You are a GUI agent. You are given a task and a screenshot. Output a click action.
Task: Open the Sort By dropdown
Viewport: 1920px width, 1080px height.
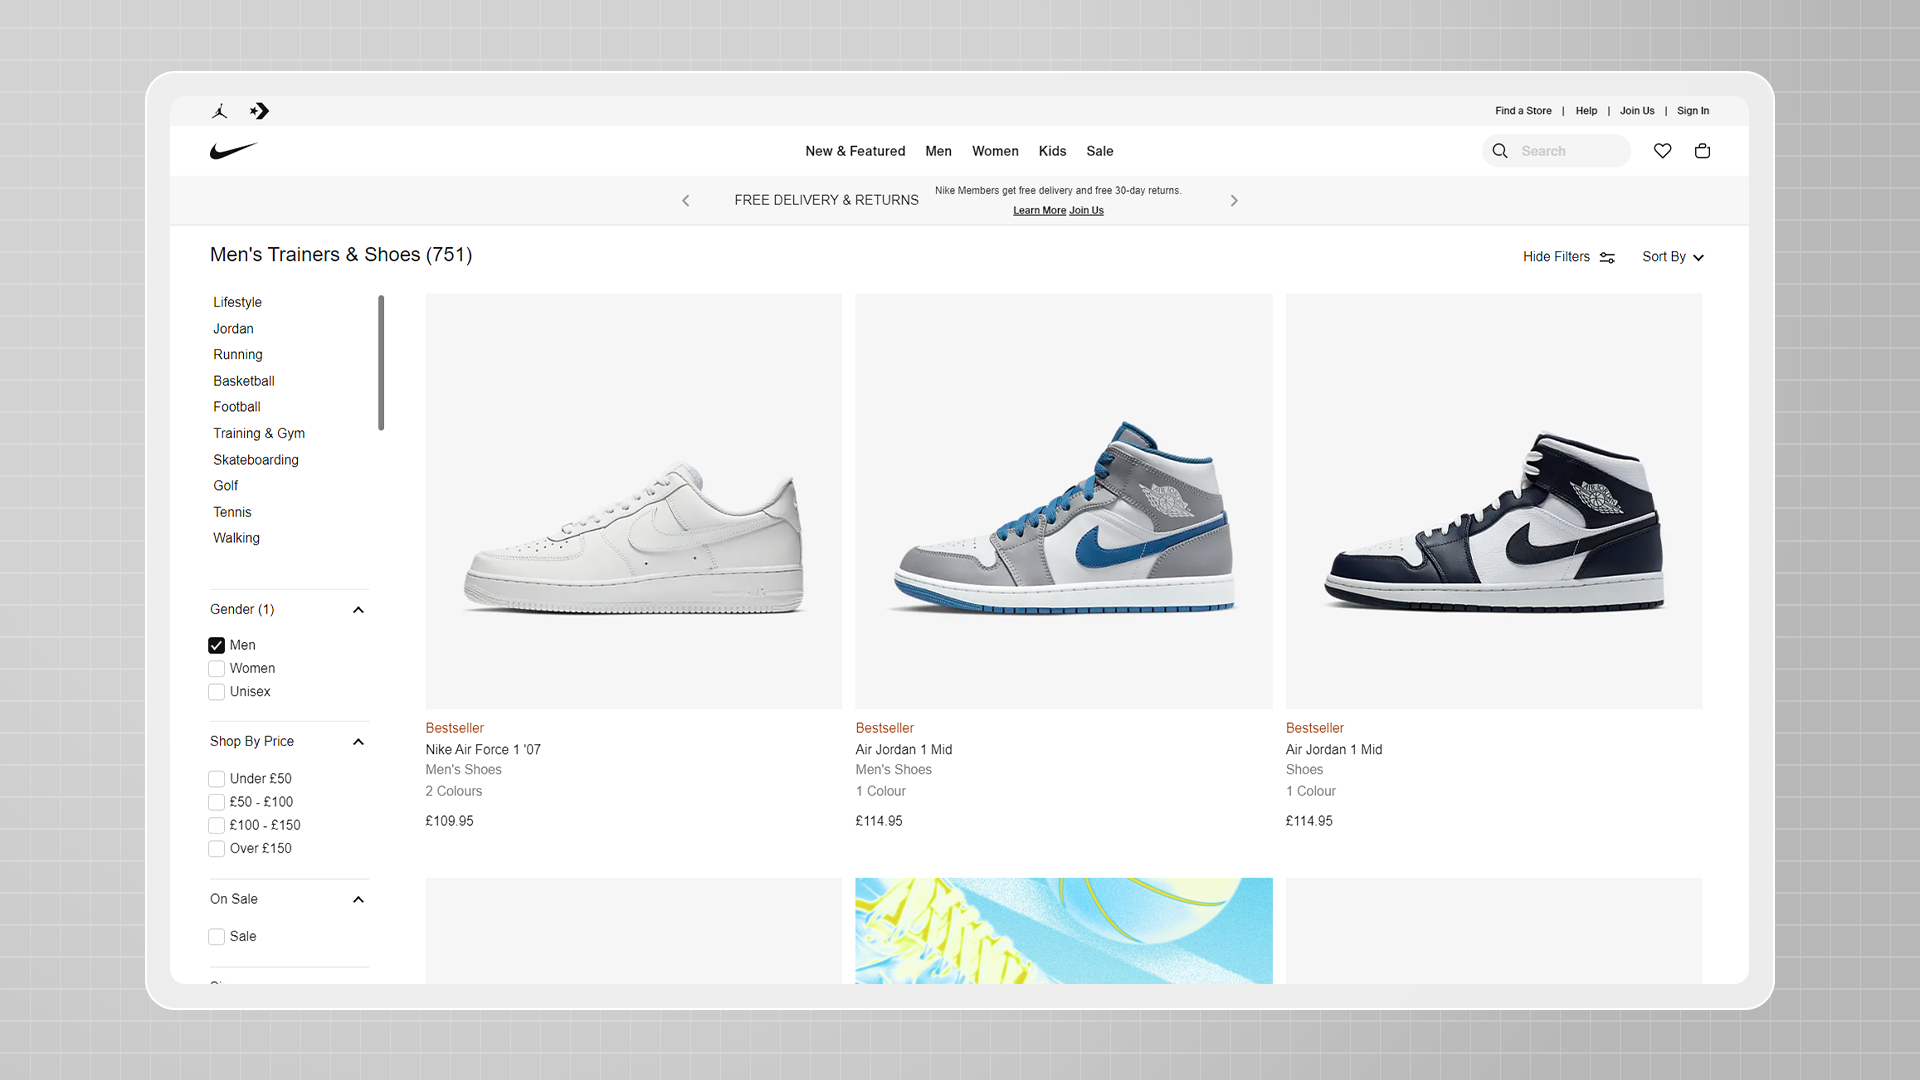(1673, 257)
